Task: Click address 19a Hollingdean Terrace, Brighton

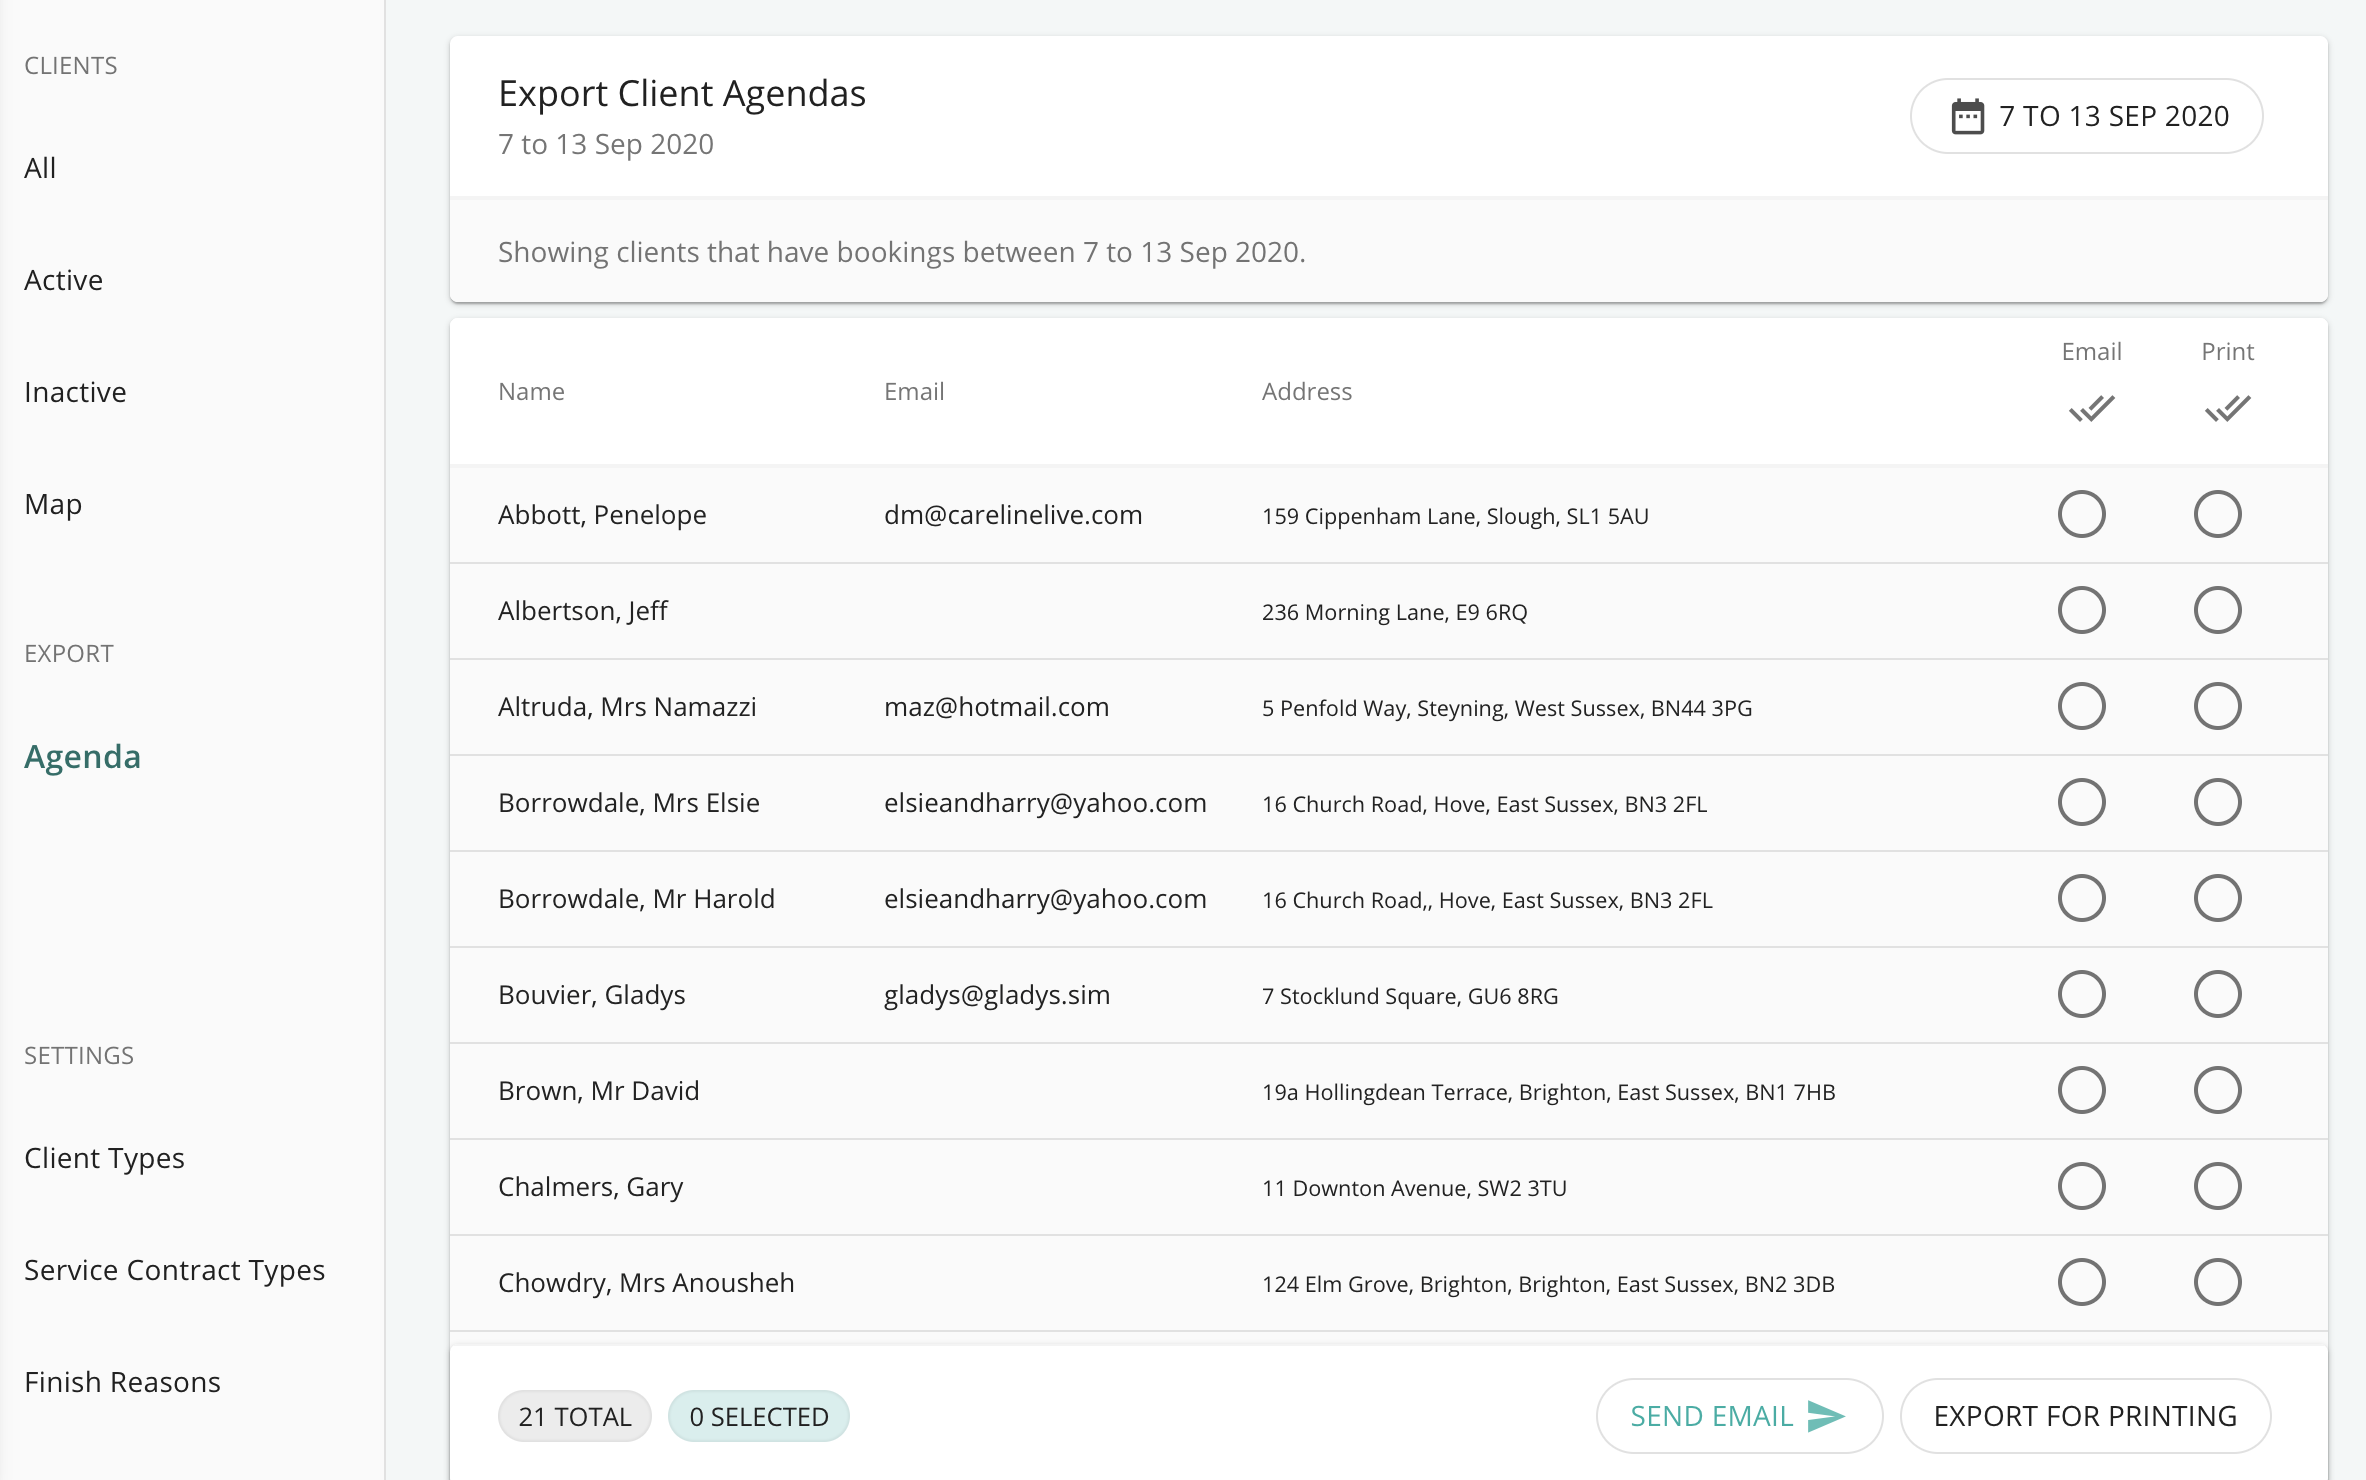Action: [1549, 1092]
